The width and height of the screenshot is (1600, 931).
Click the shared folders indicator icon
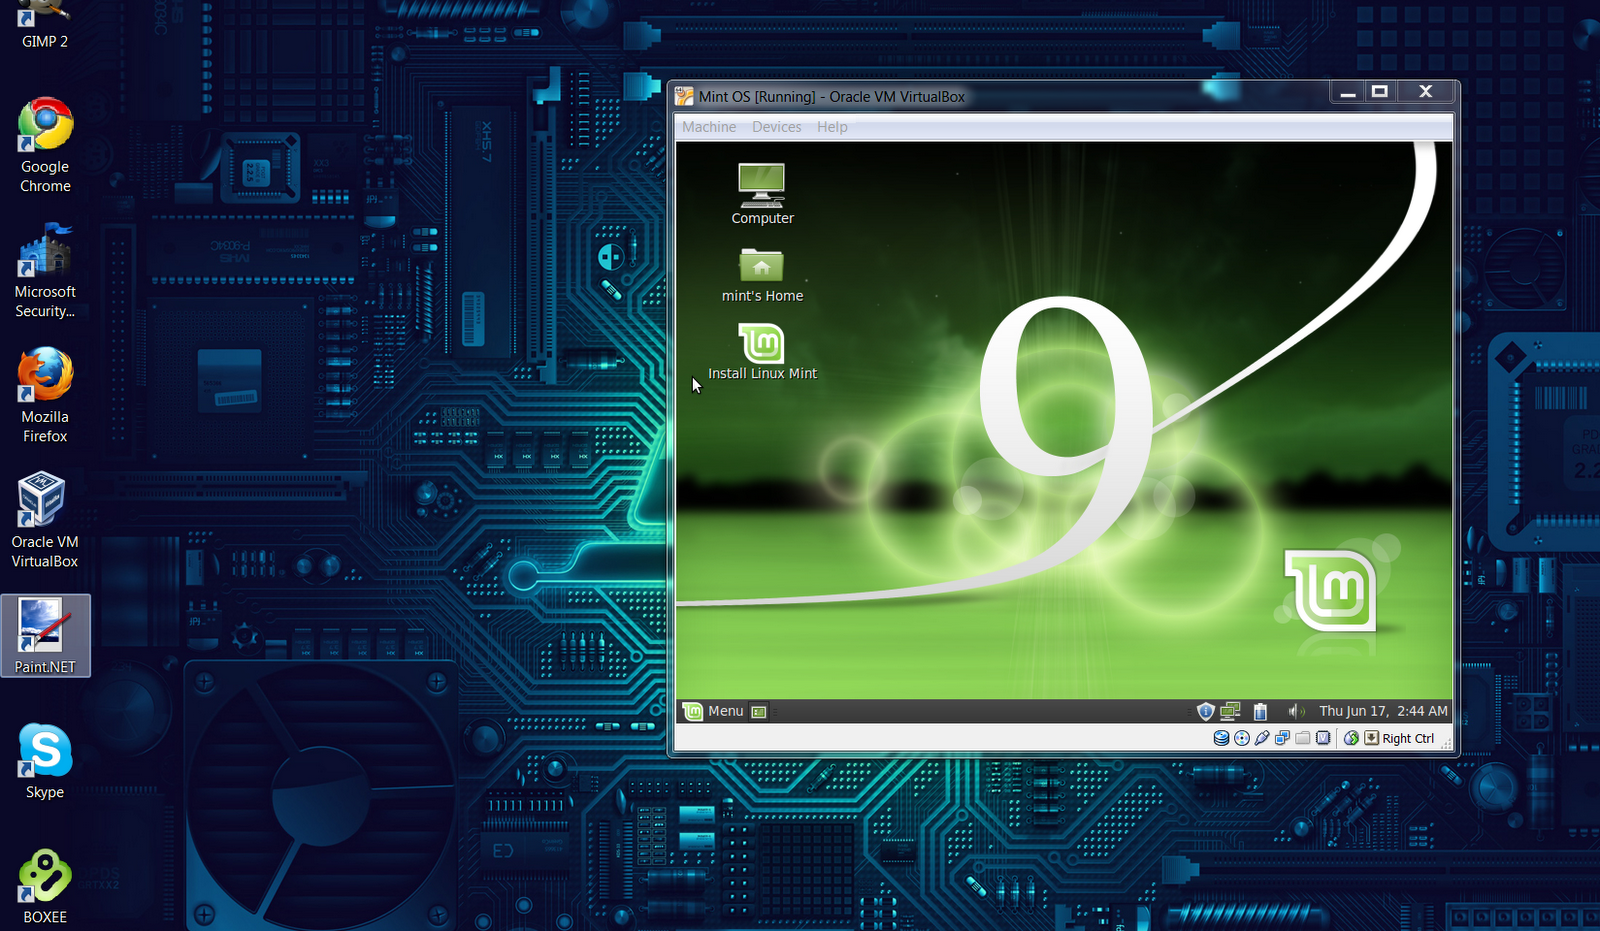[x=1302, y=738]
